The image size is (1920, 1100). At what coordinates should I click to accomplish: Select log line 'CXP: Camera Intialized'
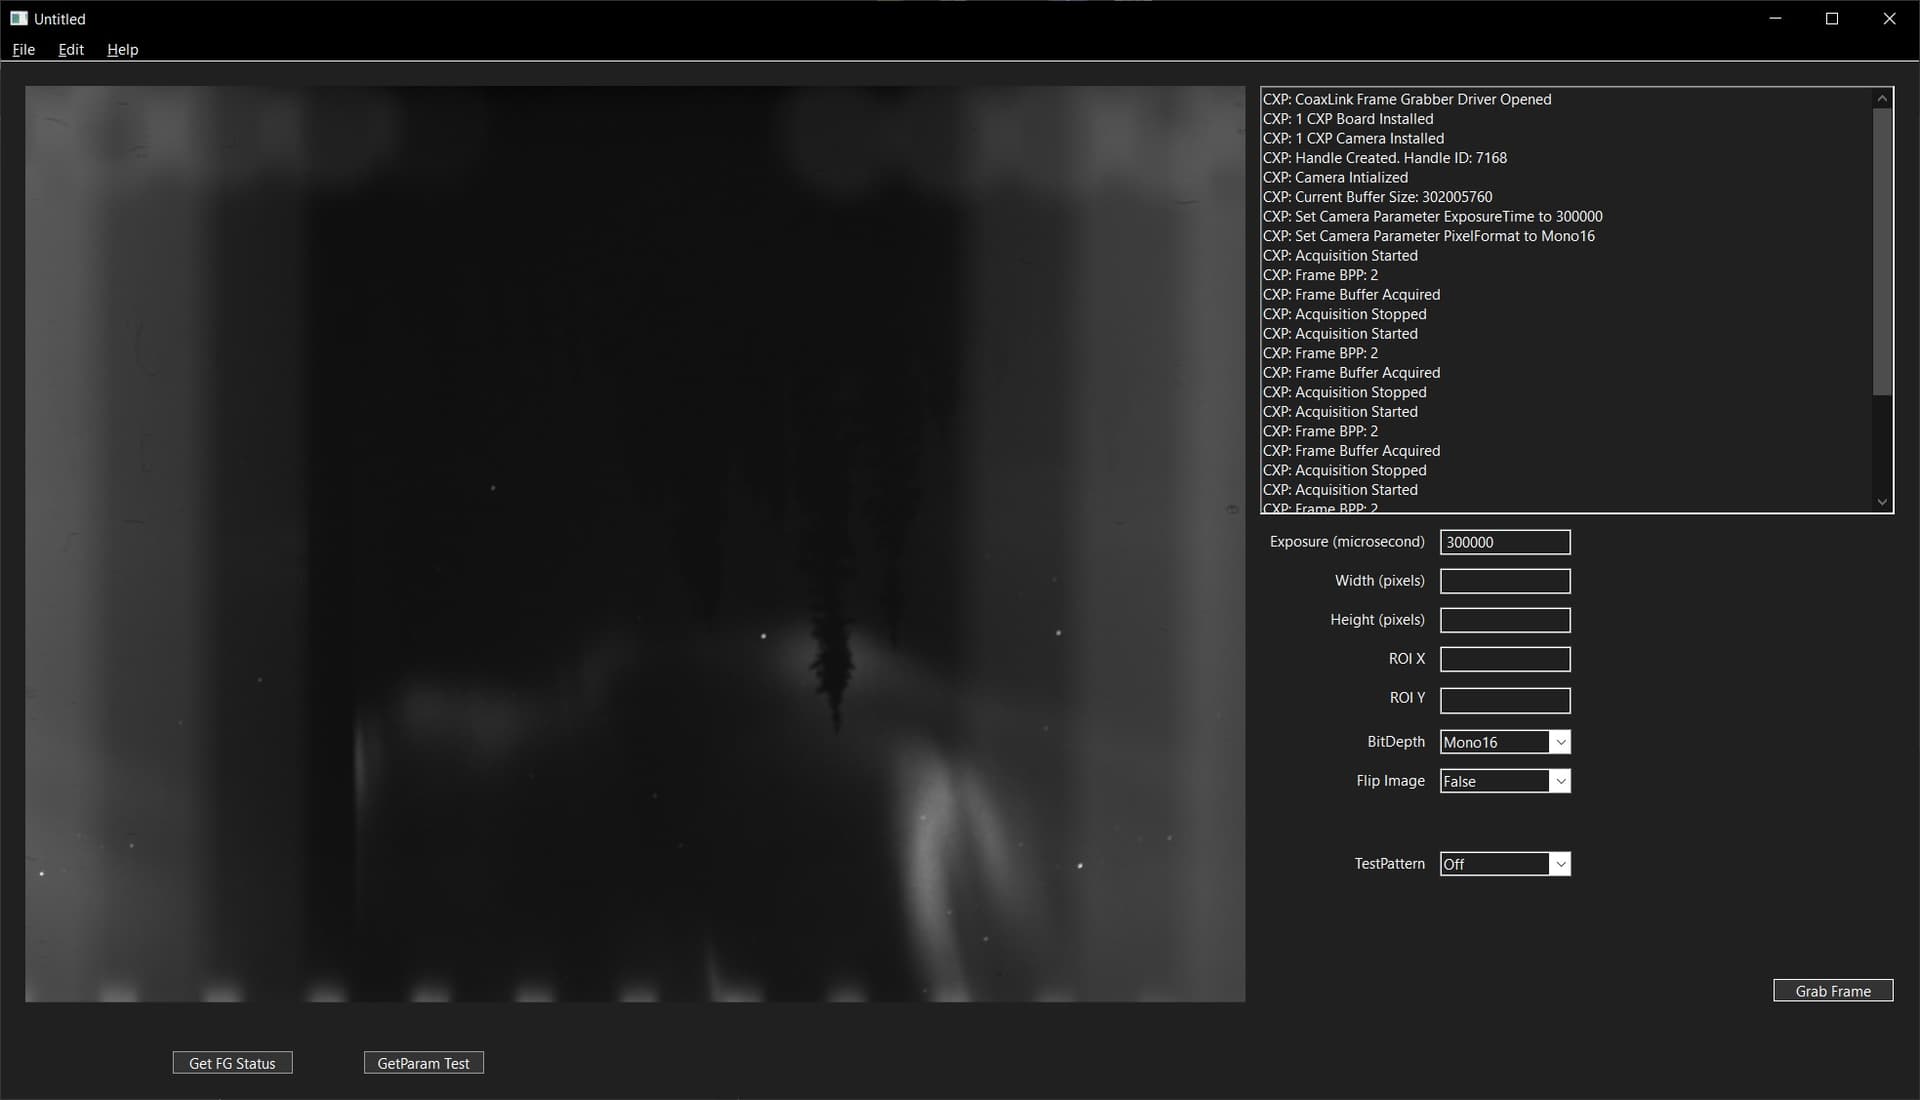pyautogui.click(x=1335, y=177)
